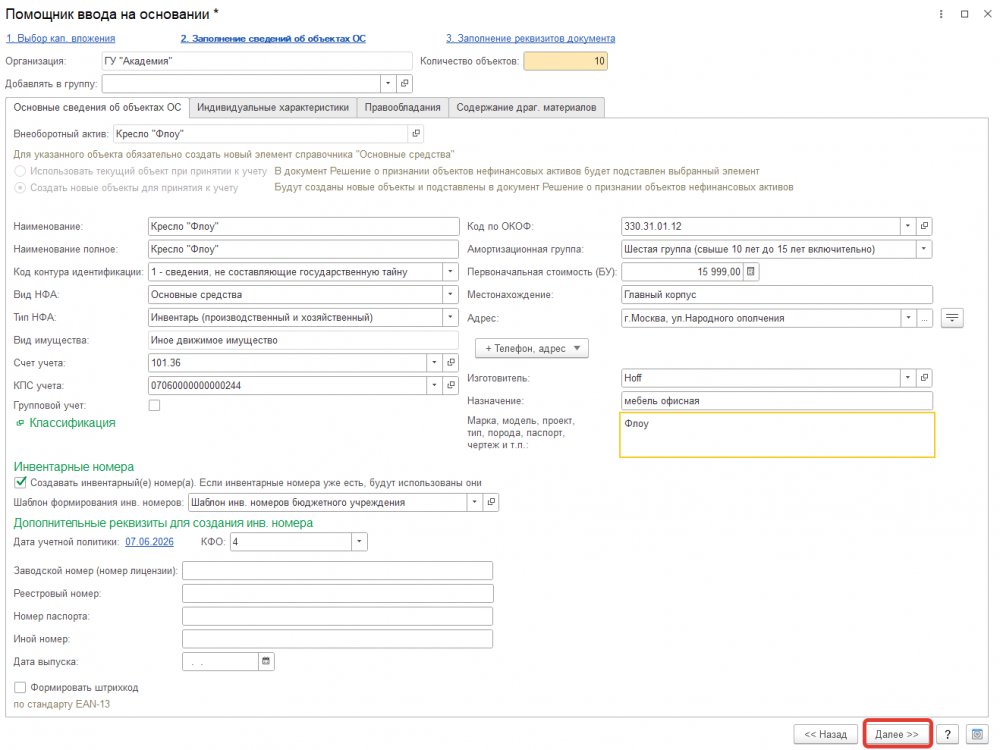Open the + Телефон, адрес dropdown button
This screenshot has width=1000, height=750.
[532, 348]
